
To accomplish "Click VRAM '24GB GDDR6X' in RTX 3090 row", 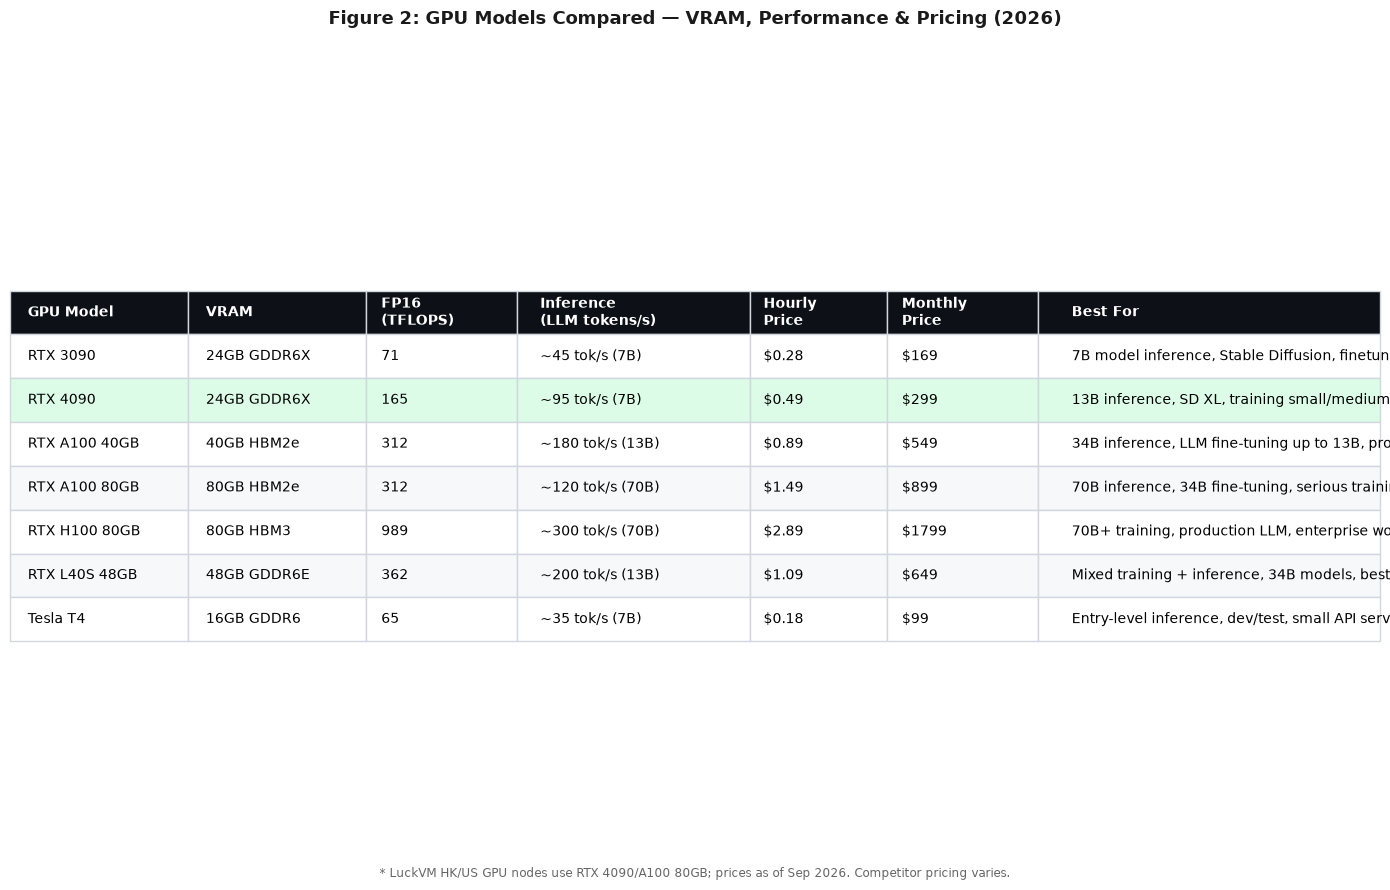I will 277,356.
